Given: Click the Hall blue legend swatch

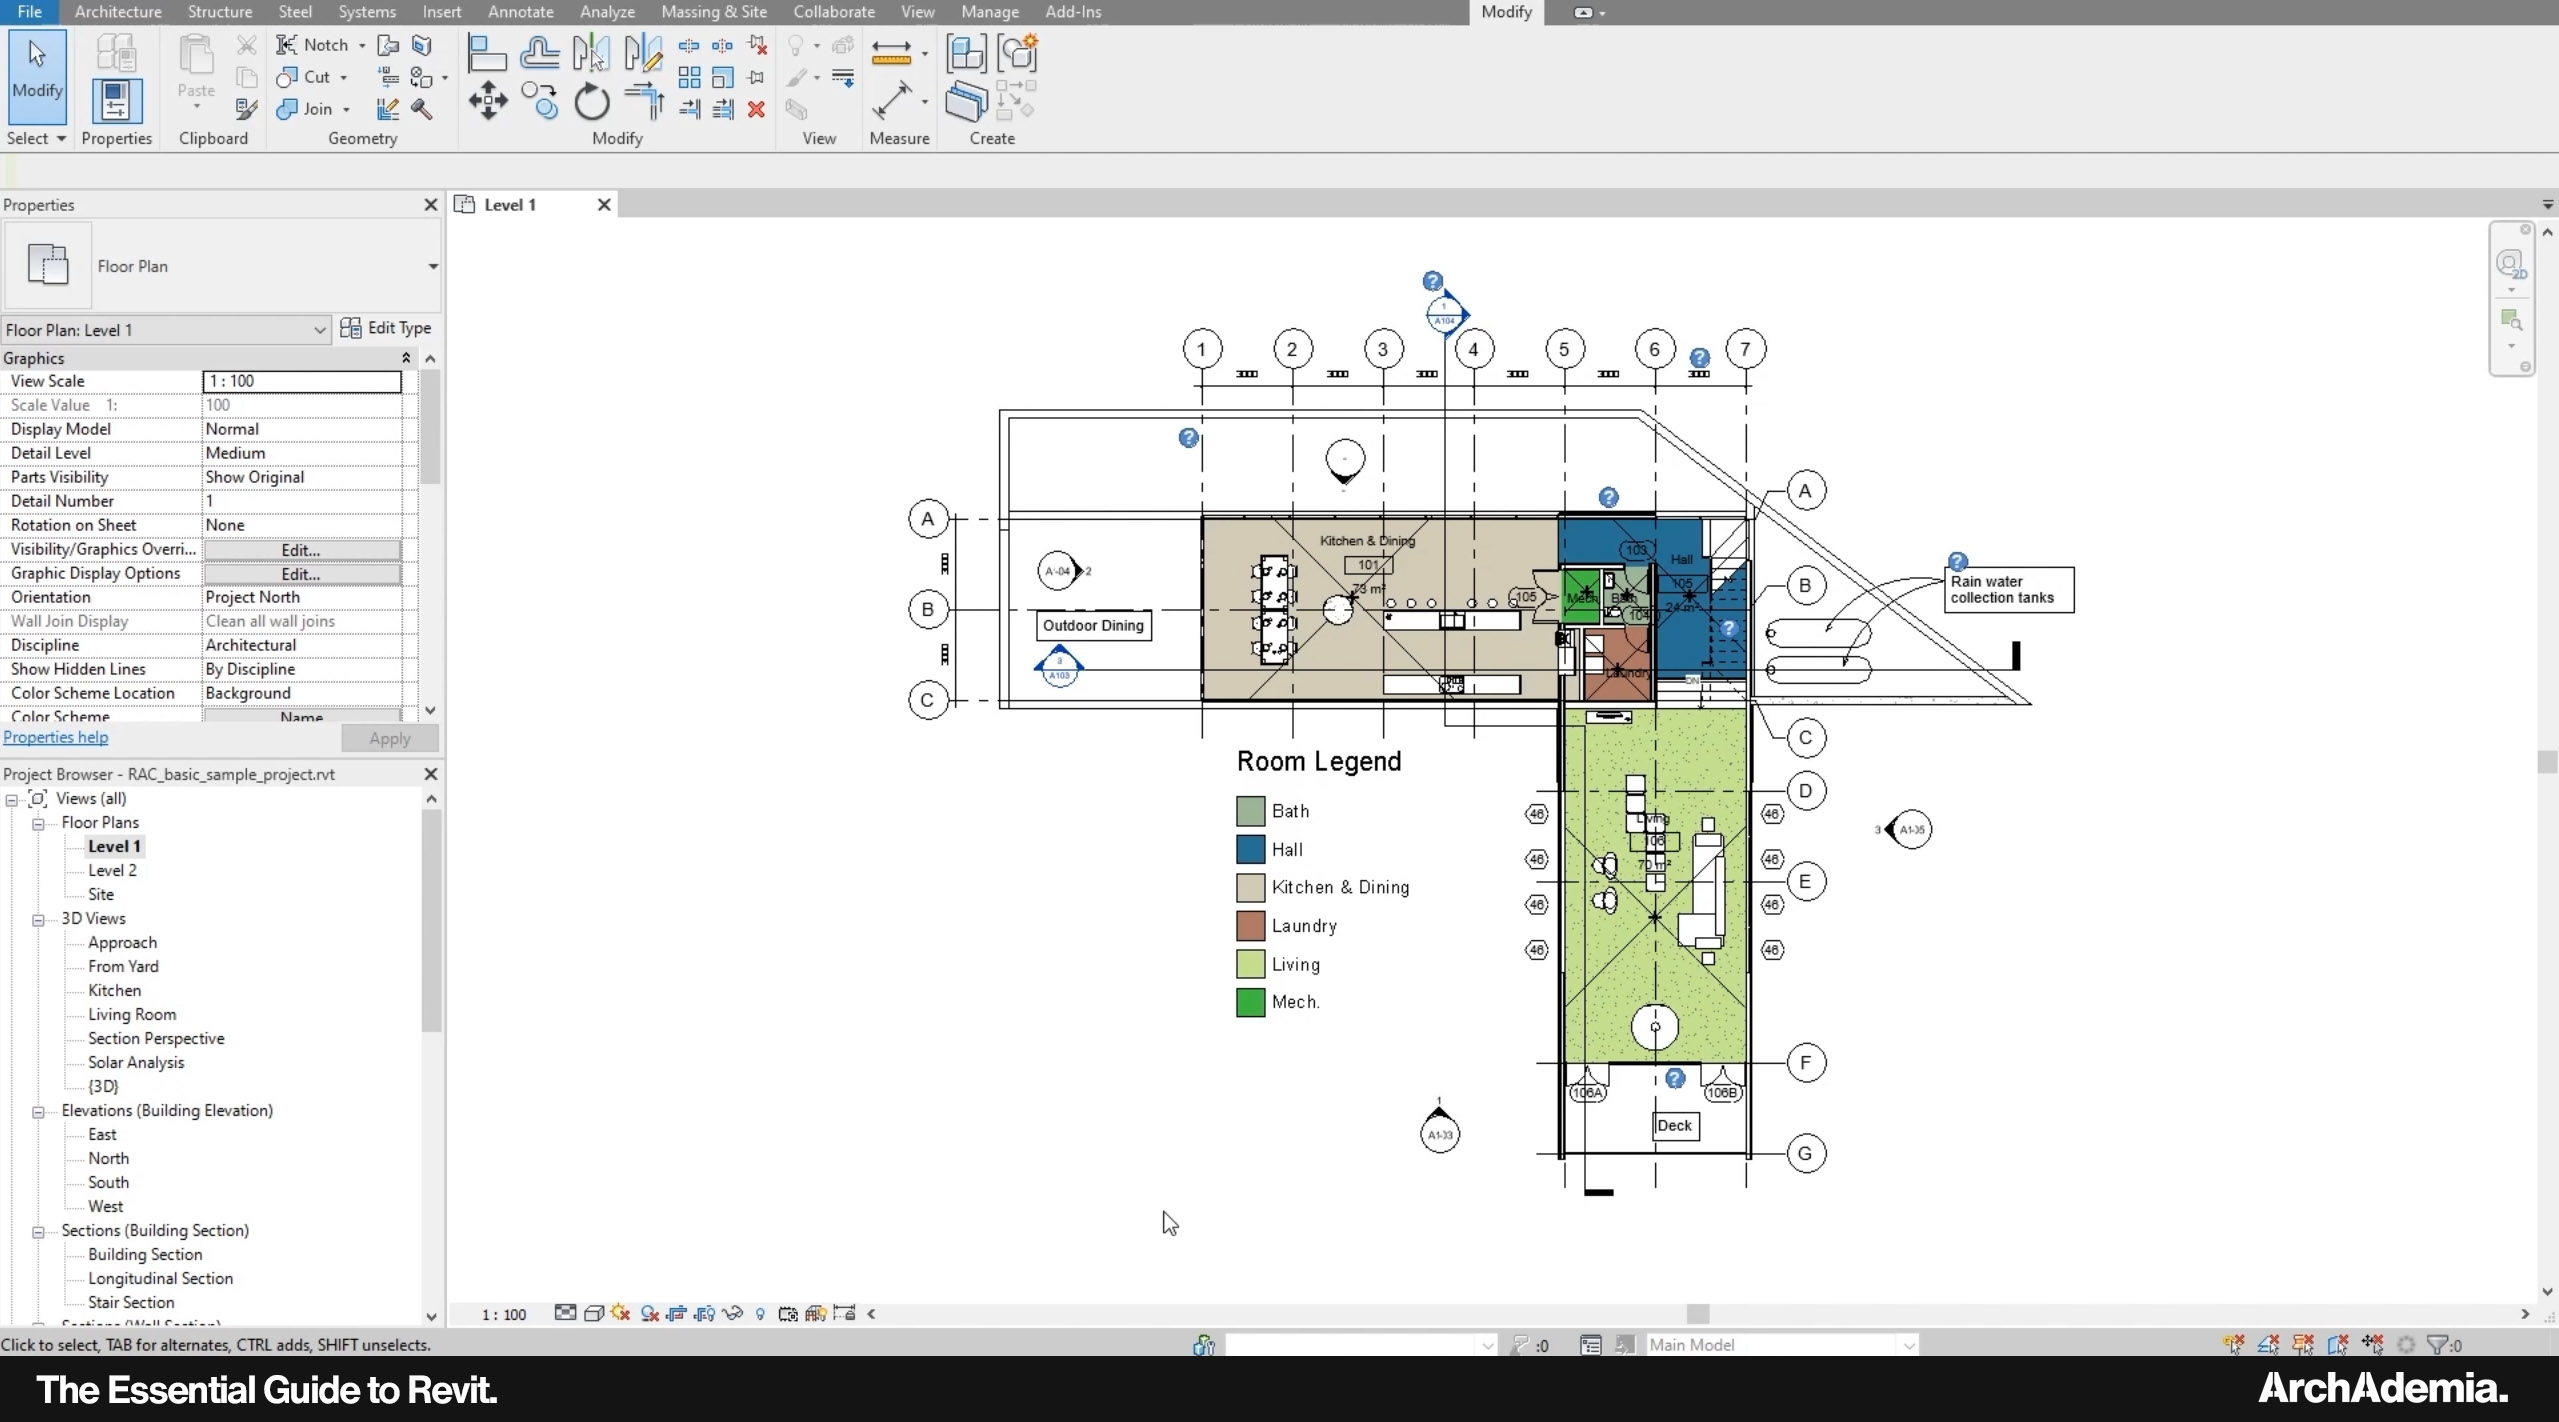Looking at the screenshot, I should [1250, 849].
